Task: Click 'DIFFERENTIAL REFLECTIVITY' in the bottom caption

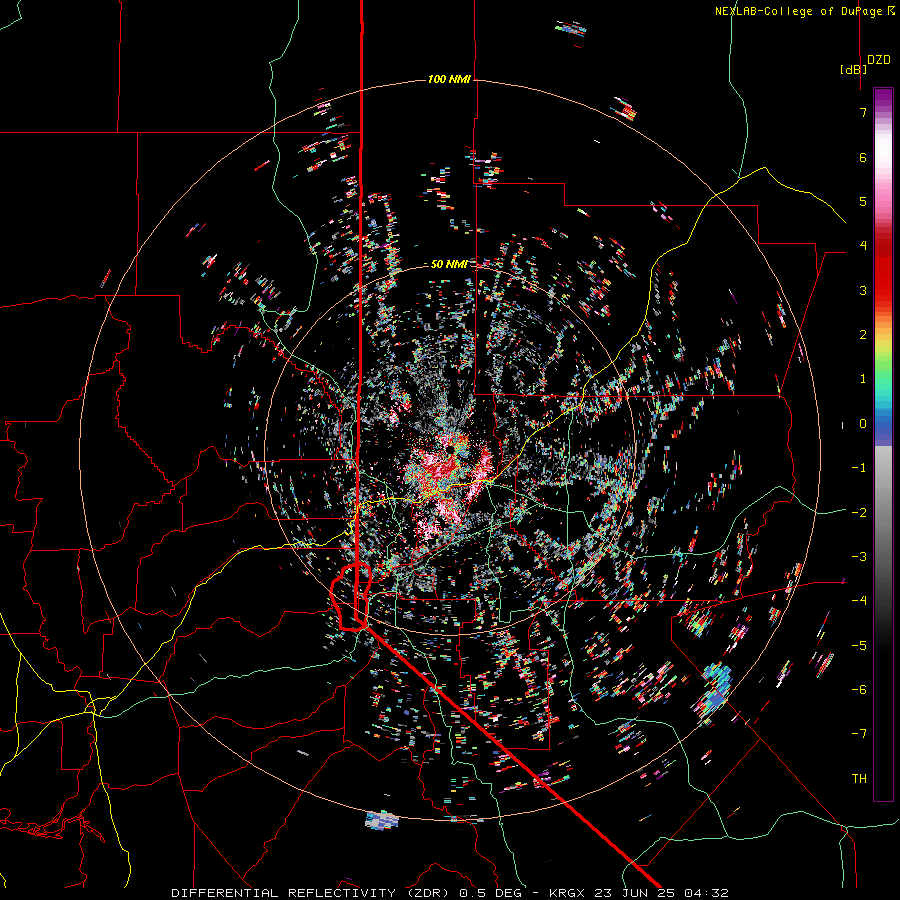Action: [284, 893]
